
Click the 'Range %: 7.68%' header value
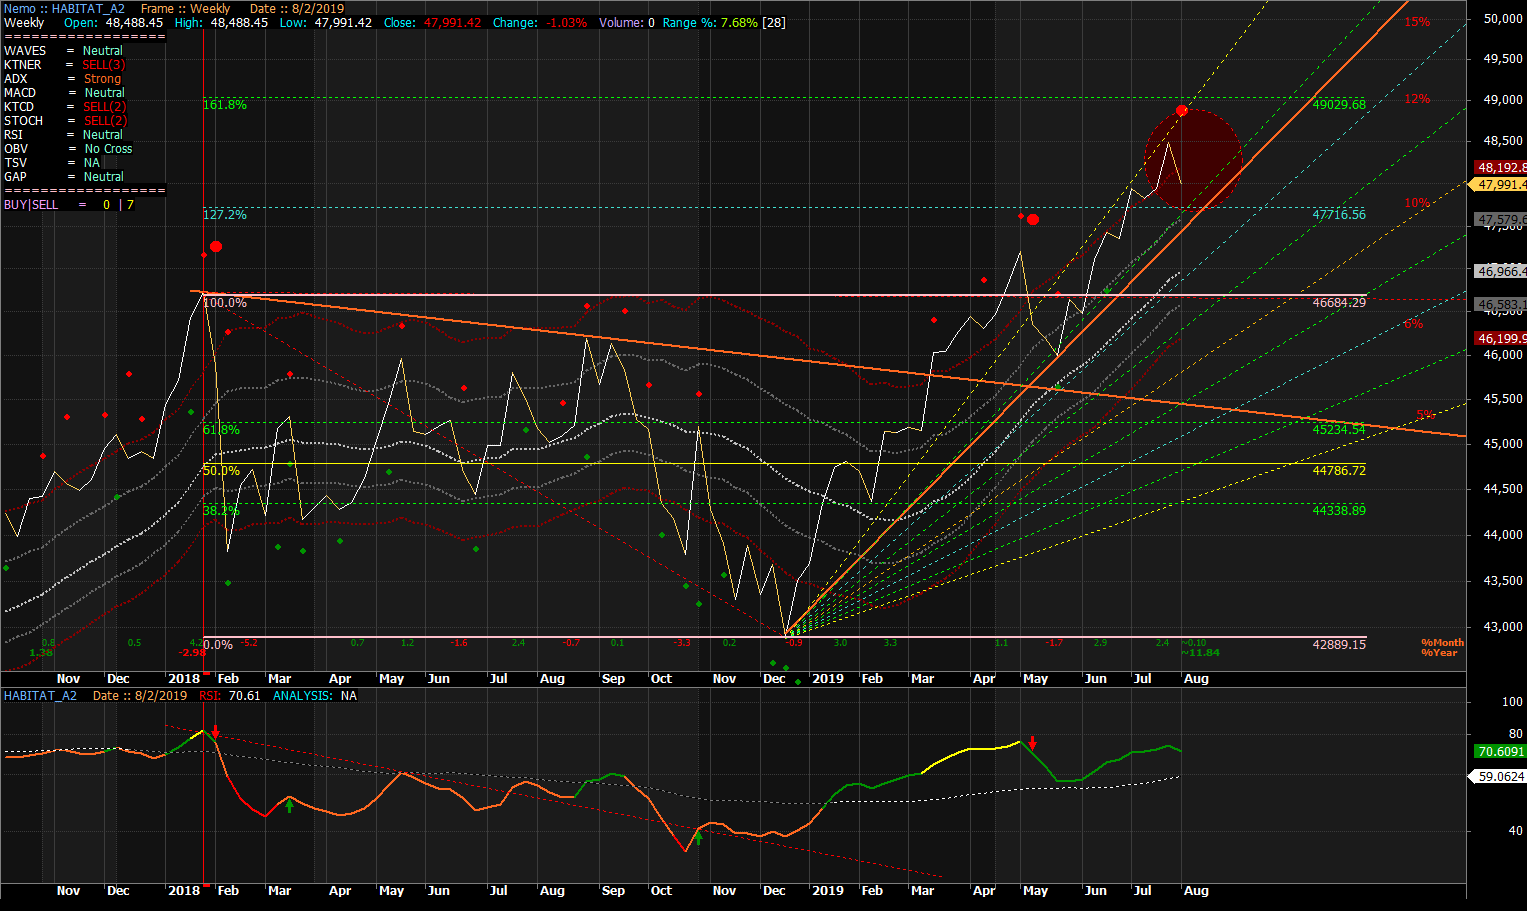point(710,22)
